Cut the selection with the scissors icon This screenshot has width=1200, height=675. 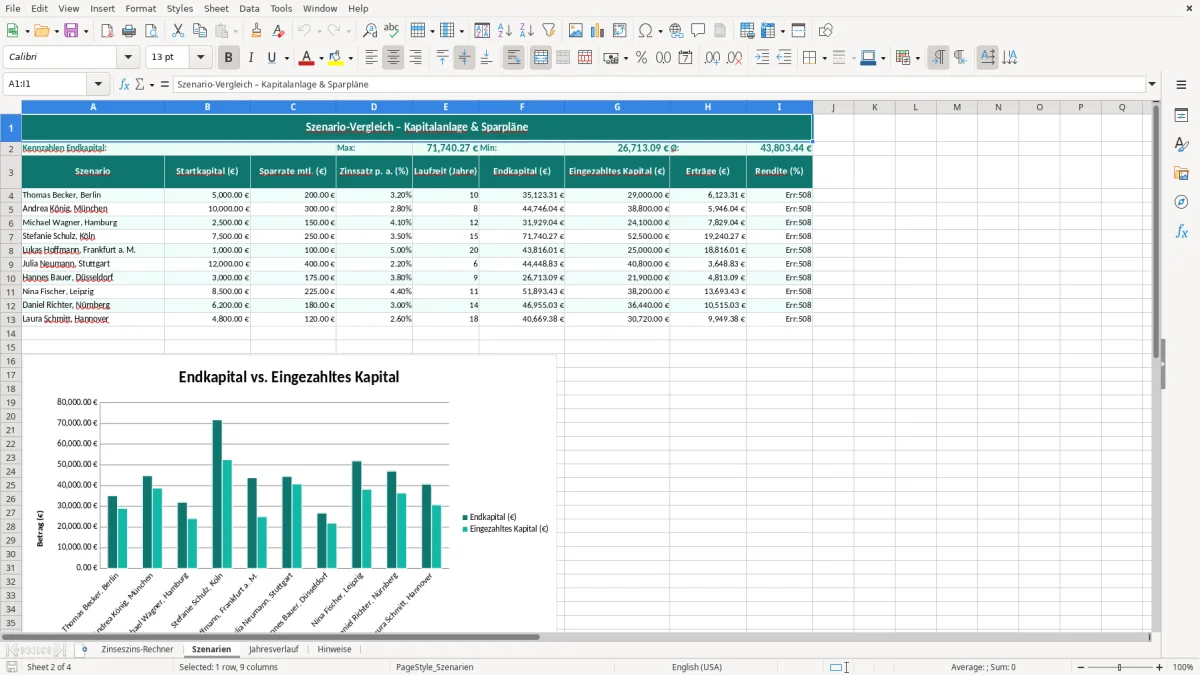pyautogui.click(x=177, y=31)
